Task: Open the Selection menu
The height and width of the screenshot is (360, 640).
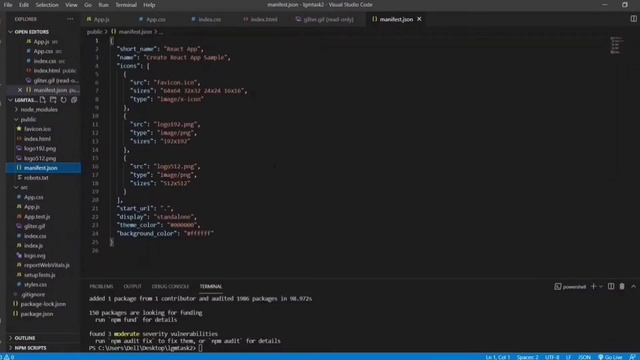Action: (x=47, y=5)
